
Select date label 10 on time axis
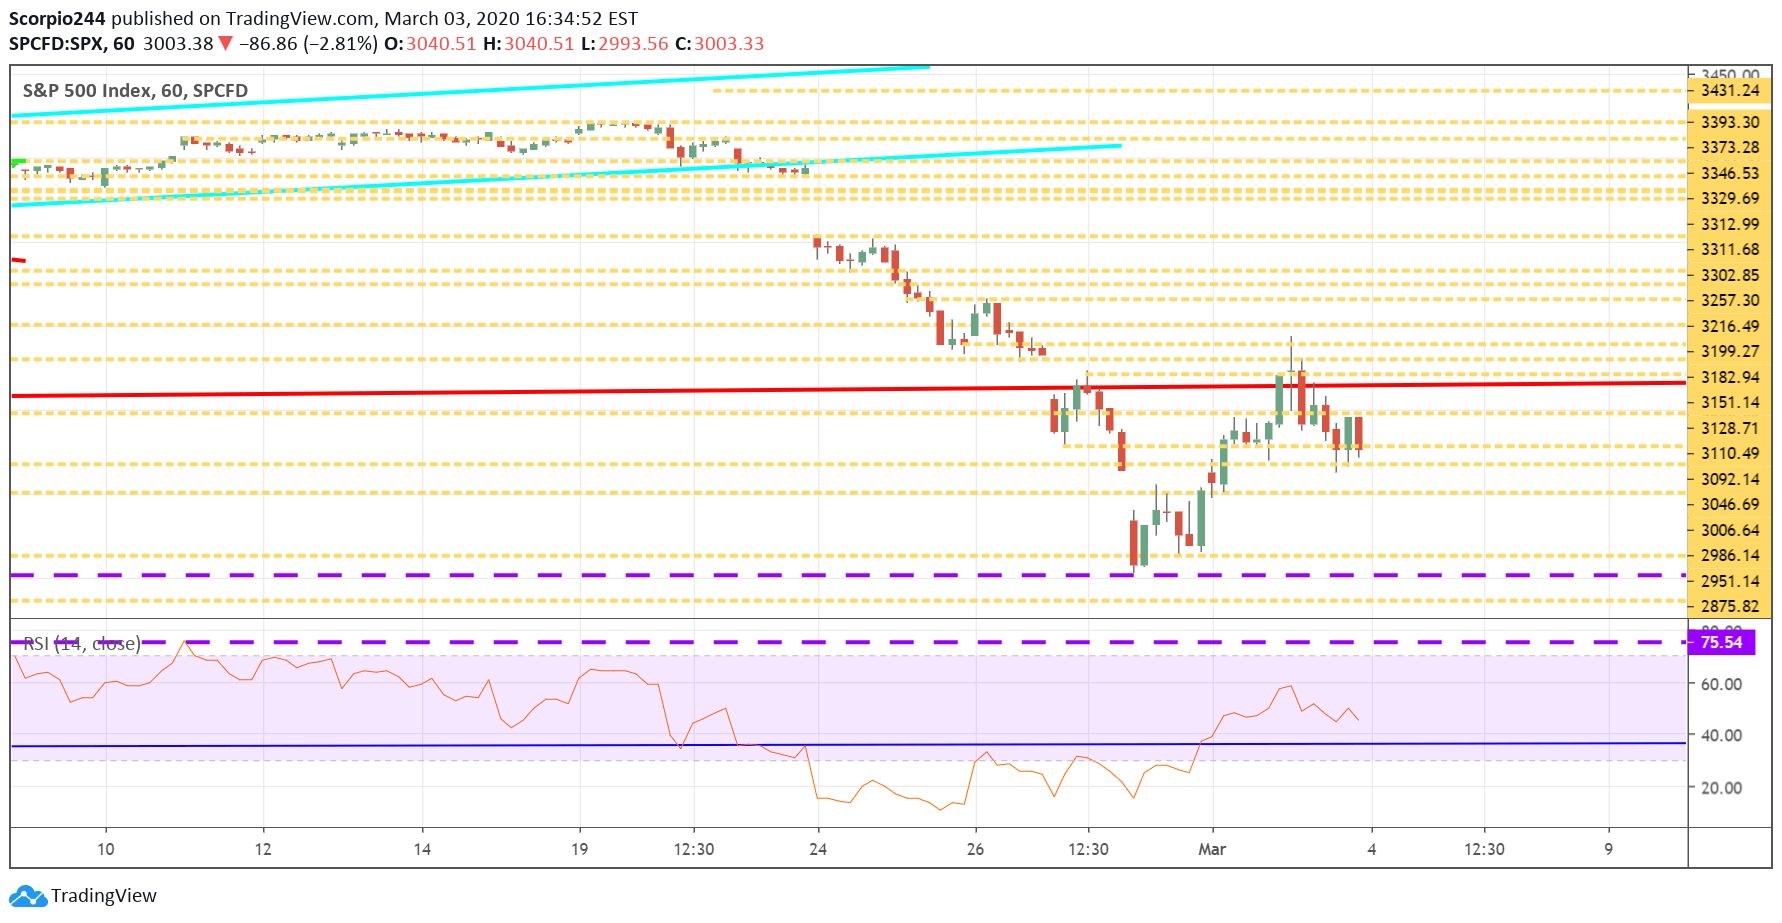pos(106,849)
